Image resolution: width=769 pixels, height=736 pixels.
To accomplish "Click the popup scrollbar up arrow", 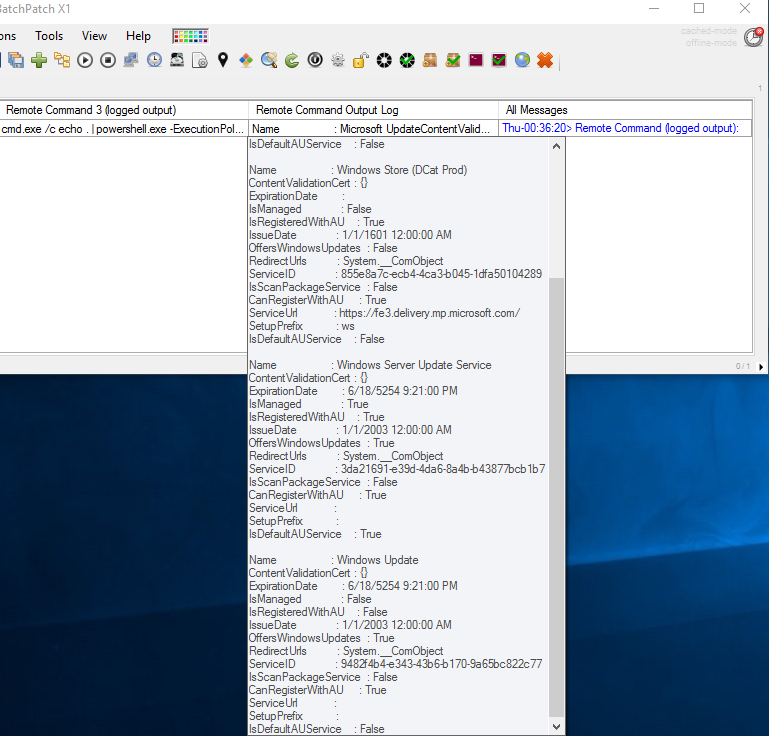I will tap(557, 146).
